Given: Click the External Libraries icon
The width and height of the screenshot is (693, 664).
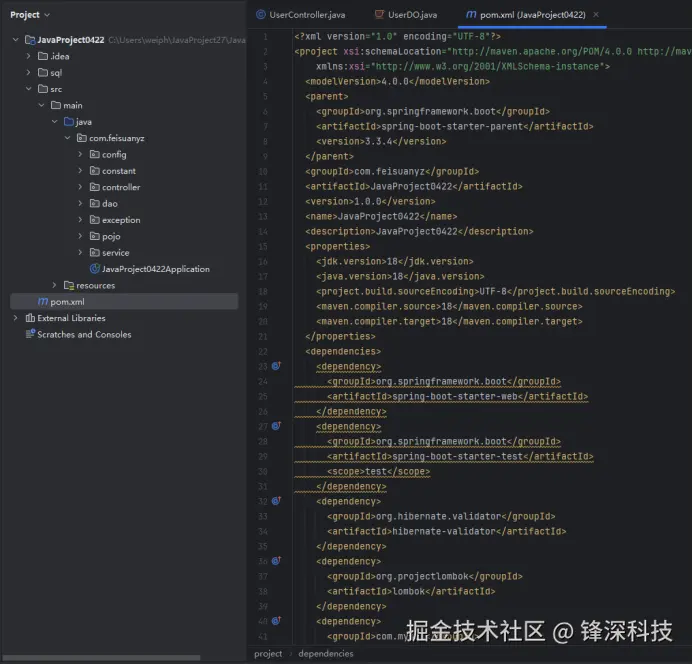Looking at the screenshot, I should pos(30,318).
